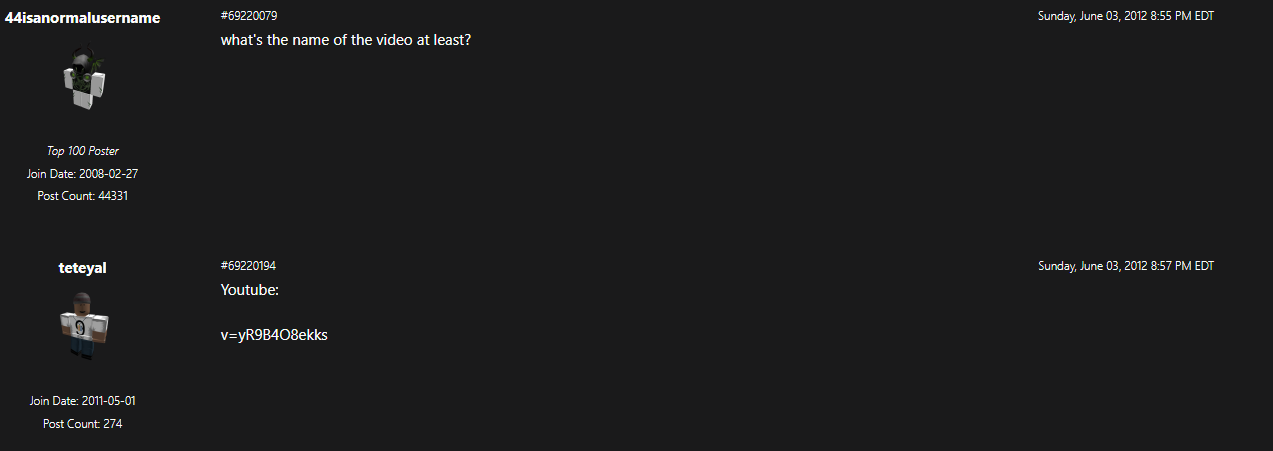
Task: Click the "Post Count:" label under 44isanormalusername
Action: click(x=66, y=196)
